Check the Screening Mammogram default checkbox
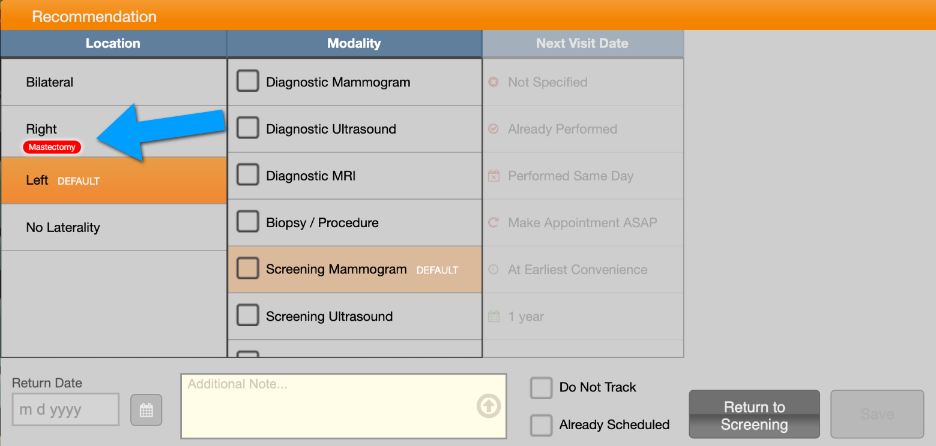The height and width of the screenshot is (446, 936). click(248, 269)
